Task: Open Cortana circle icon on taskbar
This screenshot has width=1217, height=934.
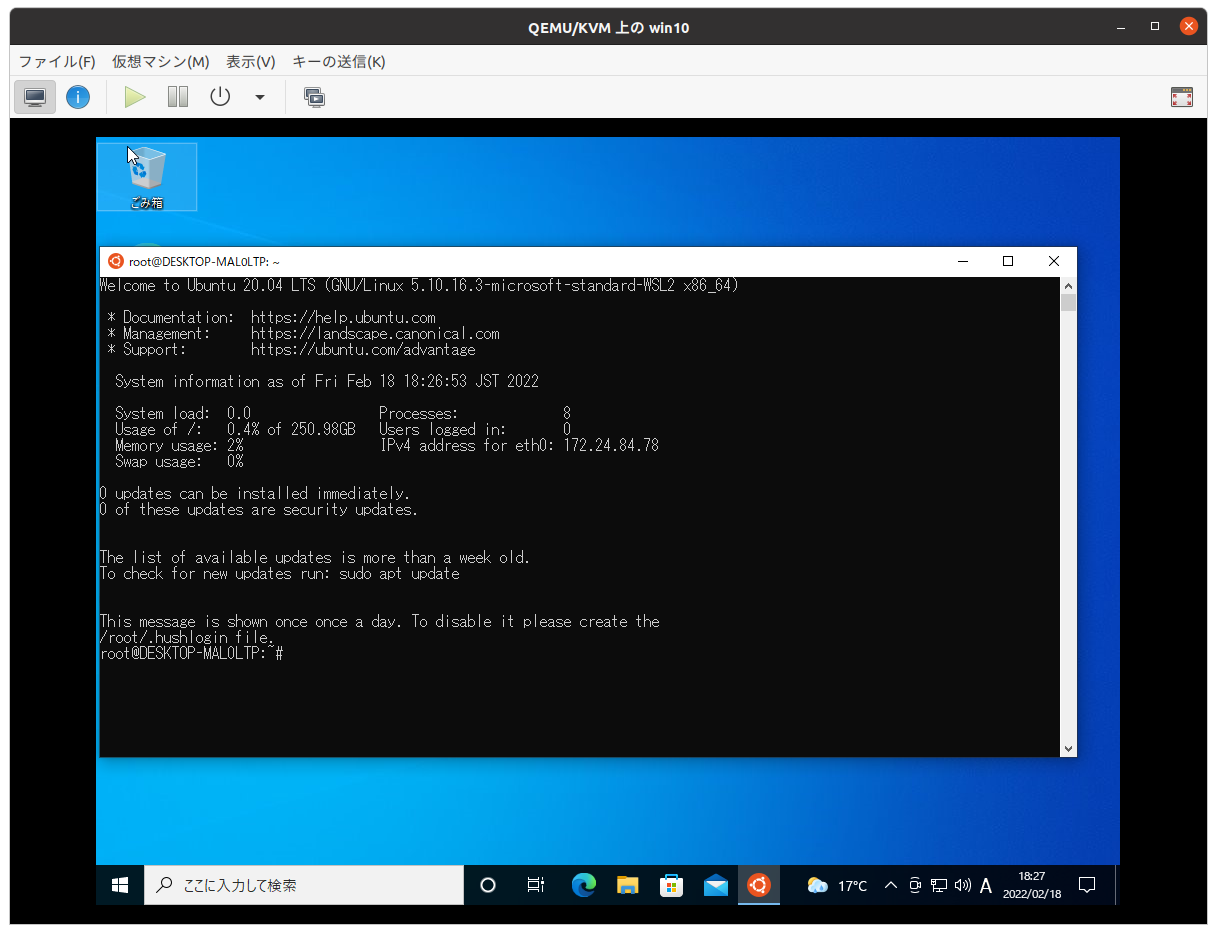Action: (488, 885)
